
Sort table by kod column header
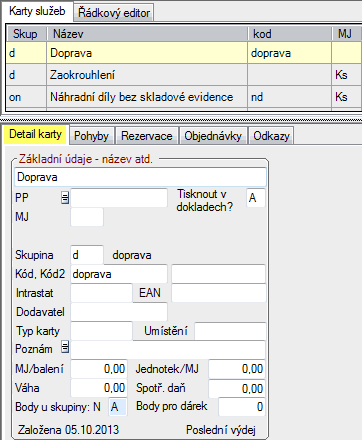(x=289, y=34)
